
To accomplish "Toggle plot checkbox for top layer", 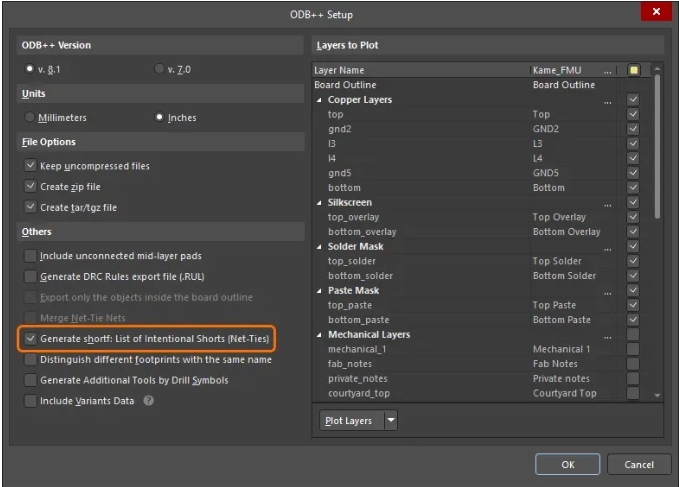I will tap(633, 114).
